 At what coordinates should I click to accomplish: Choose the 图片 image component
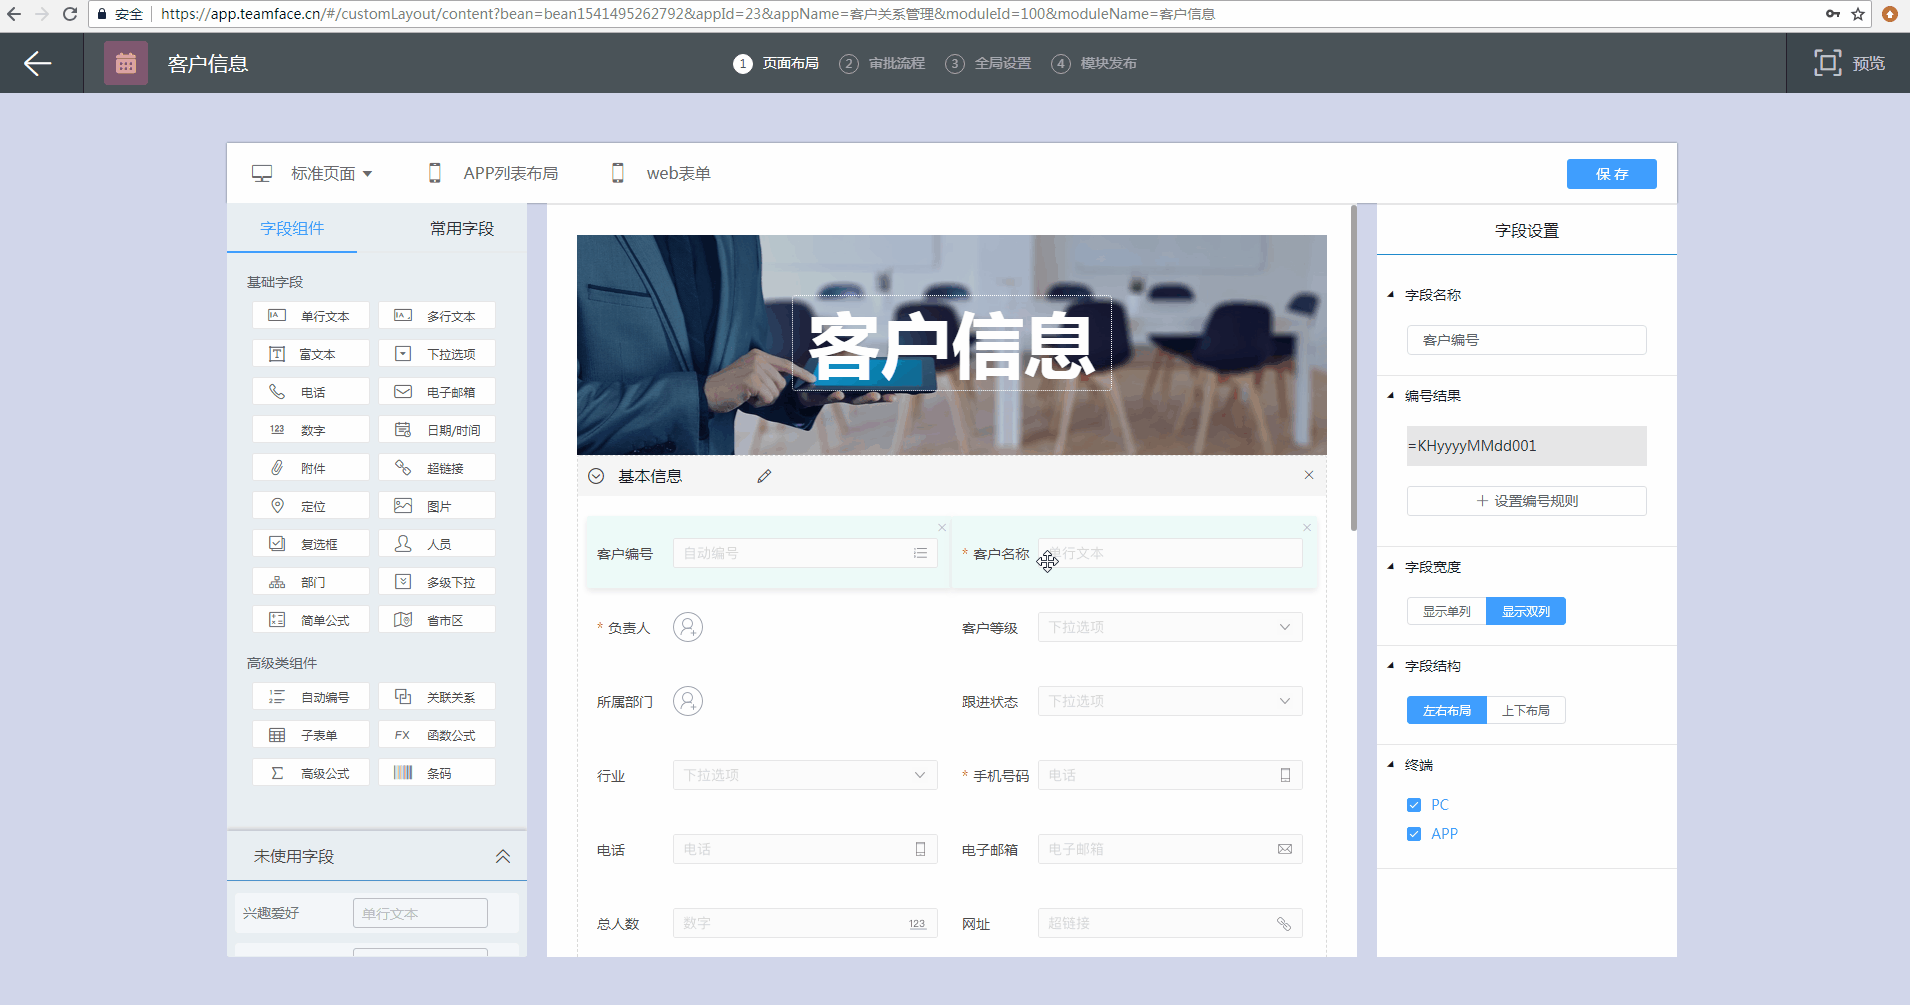click(x=437, y=506)
